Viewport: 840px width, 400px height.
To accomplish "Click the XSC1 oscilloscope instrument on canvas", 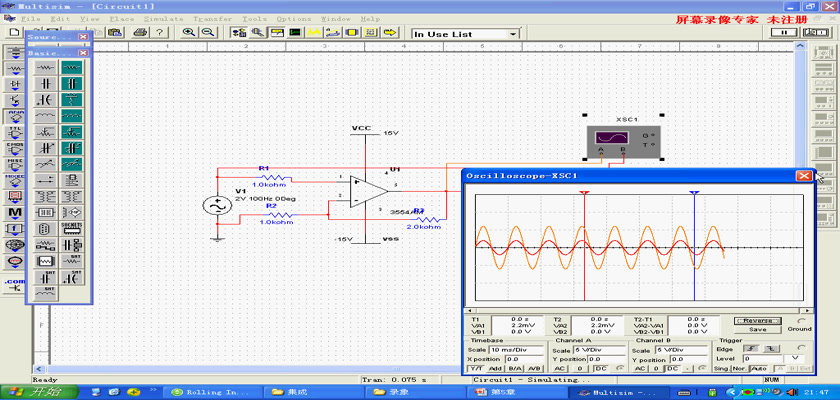I will click(624, 140).
